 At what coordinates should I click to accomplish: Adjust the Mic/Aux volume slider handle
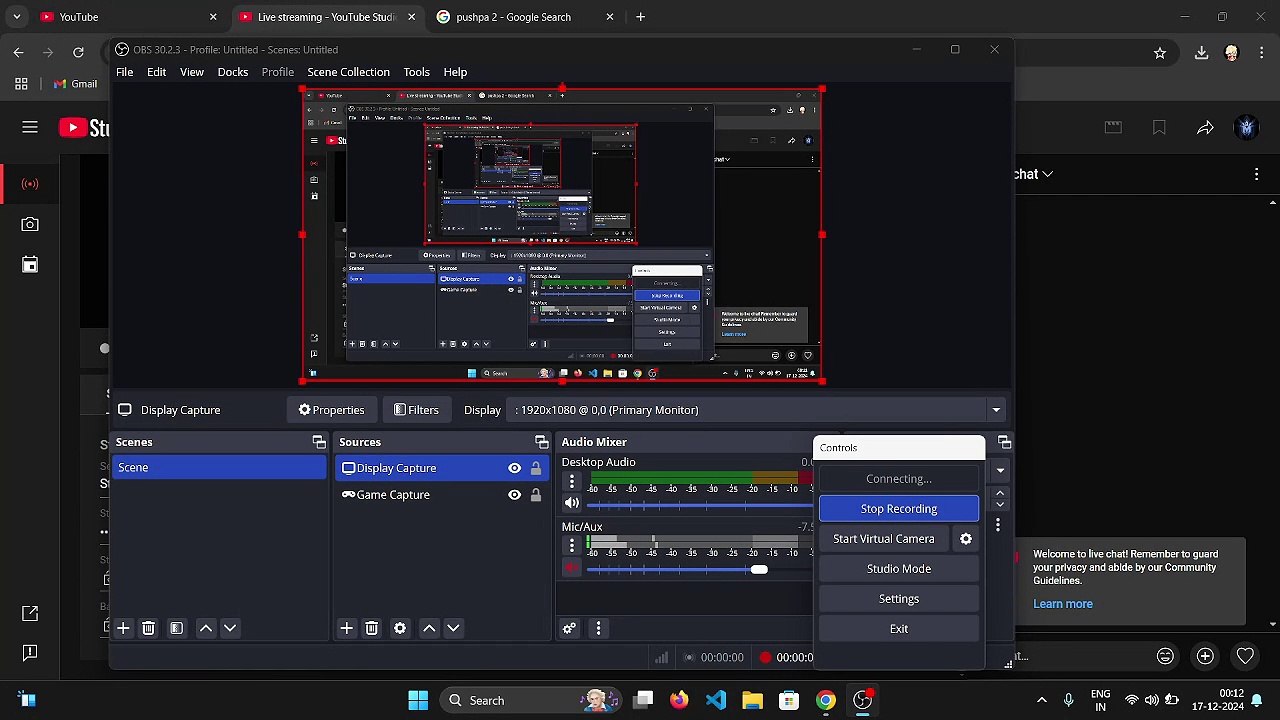point(759,569)
